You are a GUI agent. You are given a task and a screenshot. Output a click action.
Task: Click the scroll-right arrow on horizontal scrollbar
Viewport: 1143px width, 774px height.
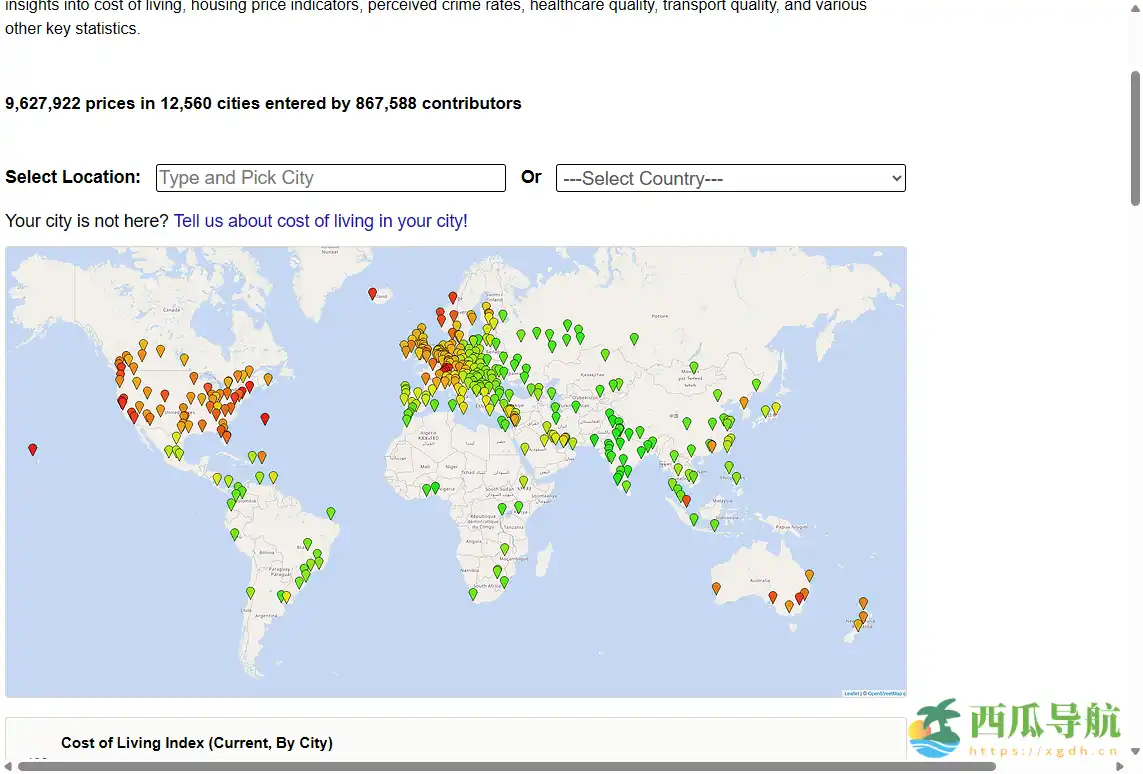click(1120, 767)
